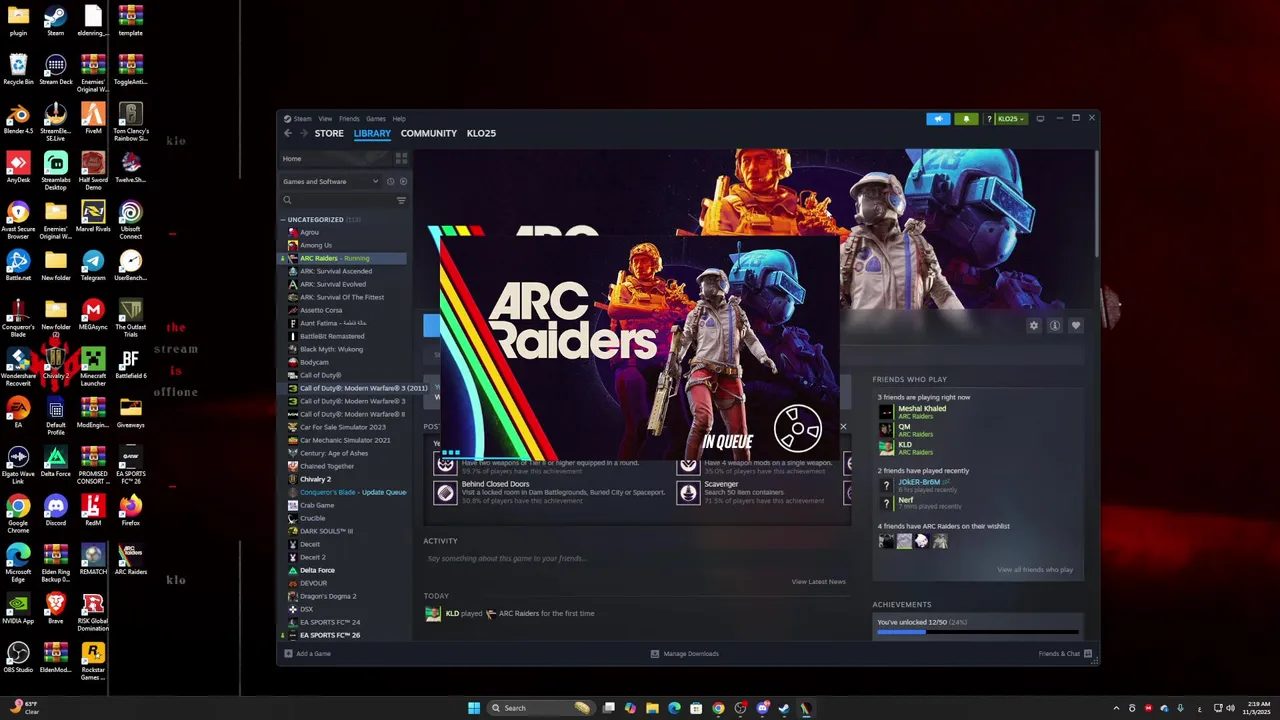The height and width of the screenshot is (720, 1280).
Task: Open Marvel Rivals desktop shortcut
Action: coord(93,215)
